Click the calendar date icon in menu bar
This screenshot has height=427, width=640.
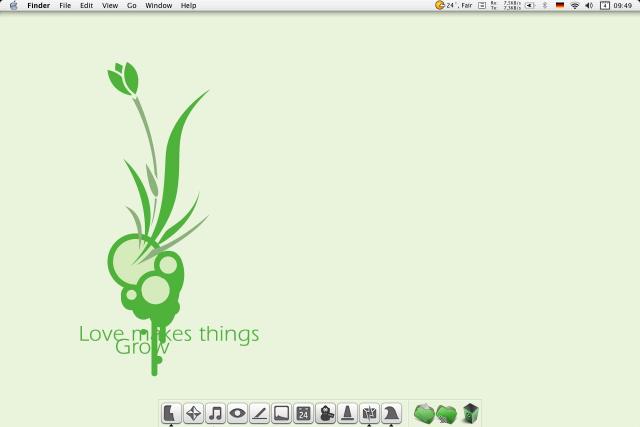click(604, 5)
